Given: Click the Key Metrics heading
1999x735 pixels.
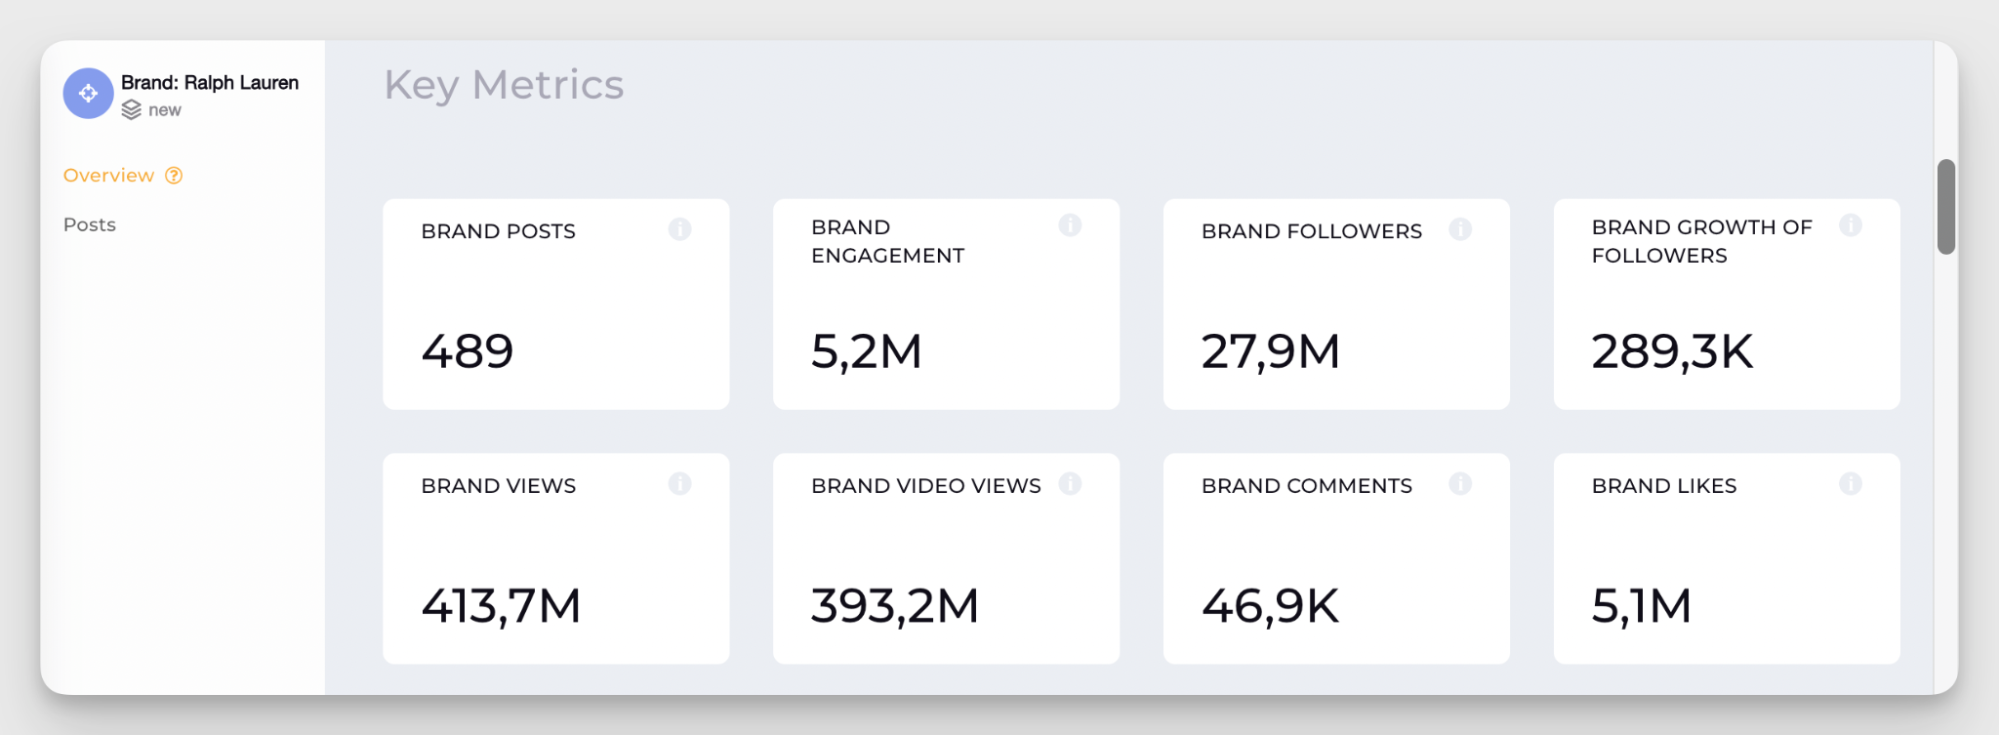Looking at the screenshot, I should click(x=503, y=85).
